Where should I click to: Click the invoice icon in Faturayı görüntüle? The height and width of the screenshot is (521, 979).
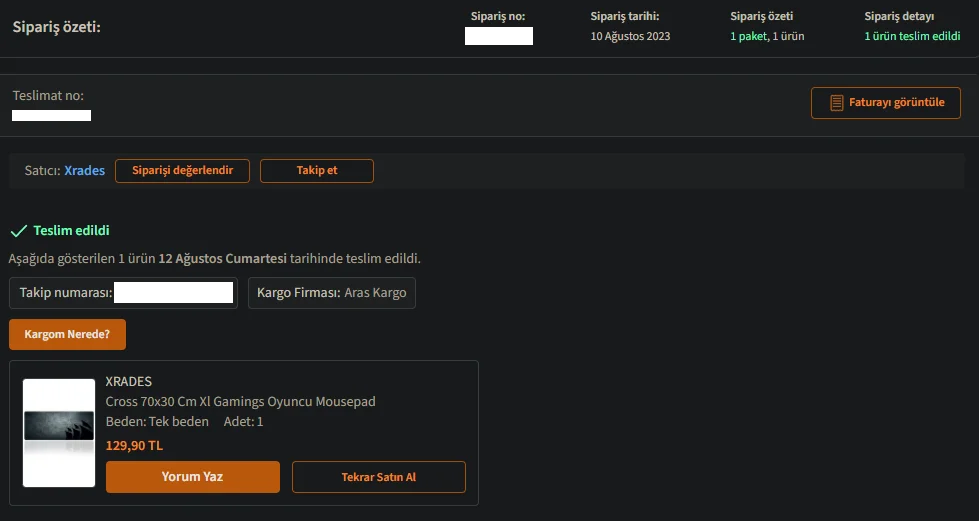836,103
